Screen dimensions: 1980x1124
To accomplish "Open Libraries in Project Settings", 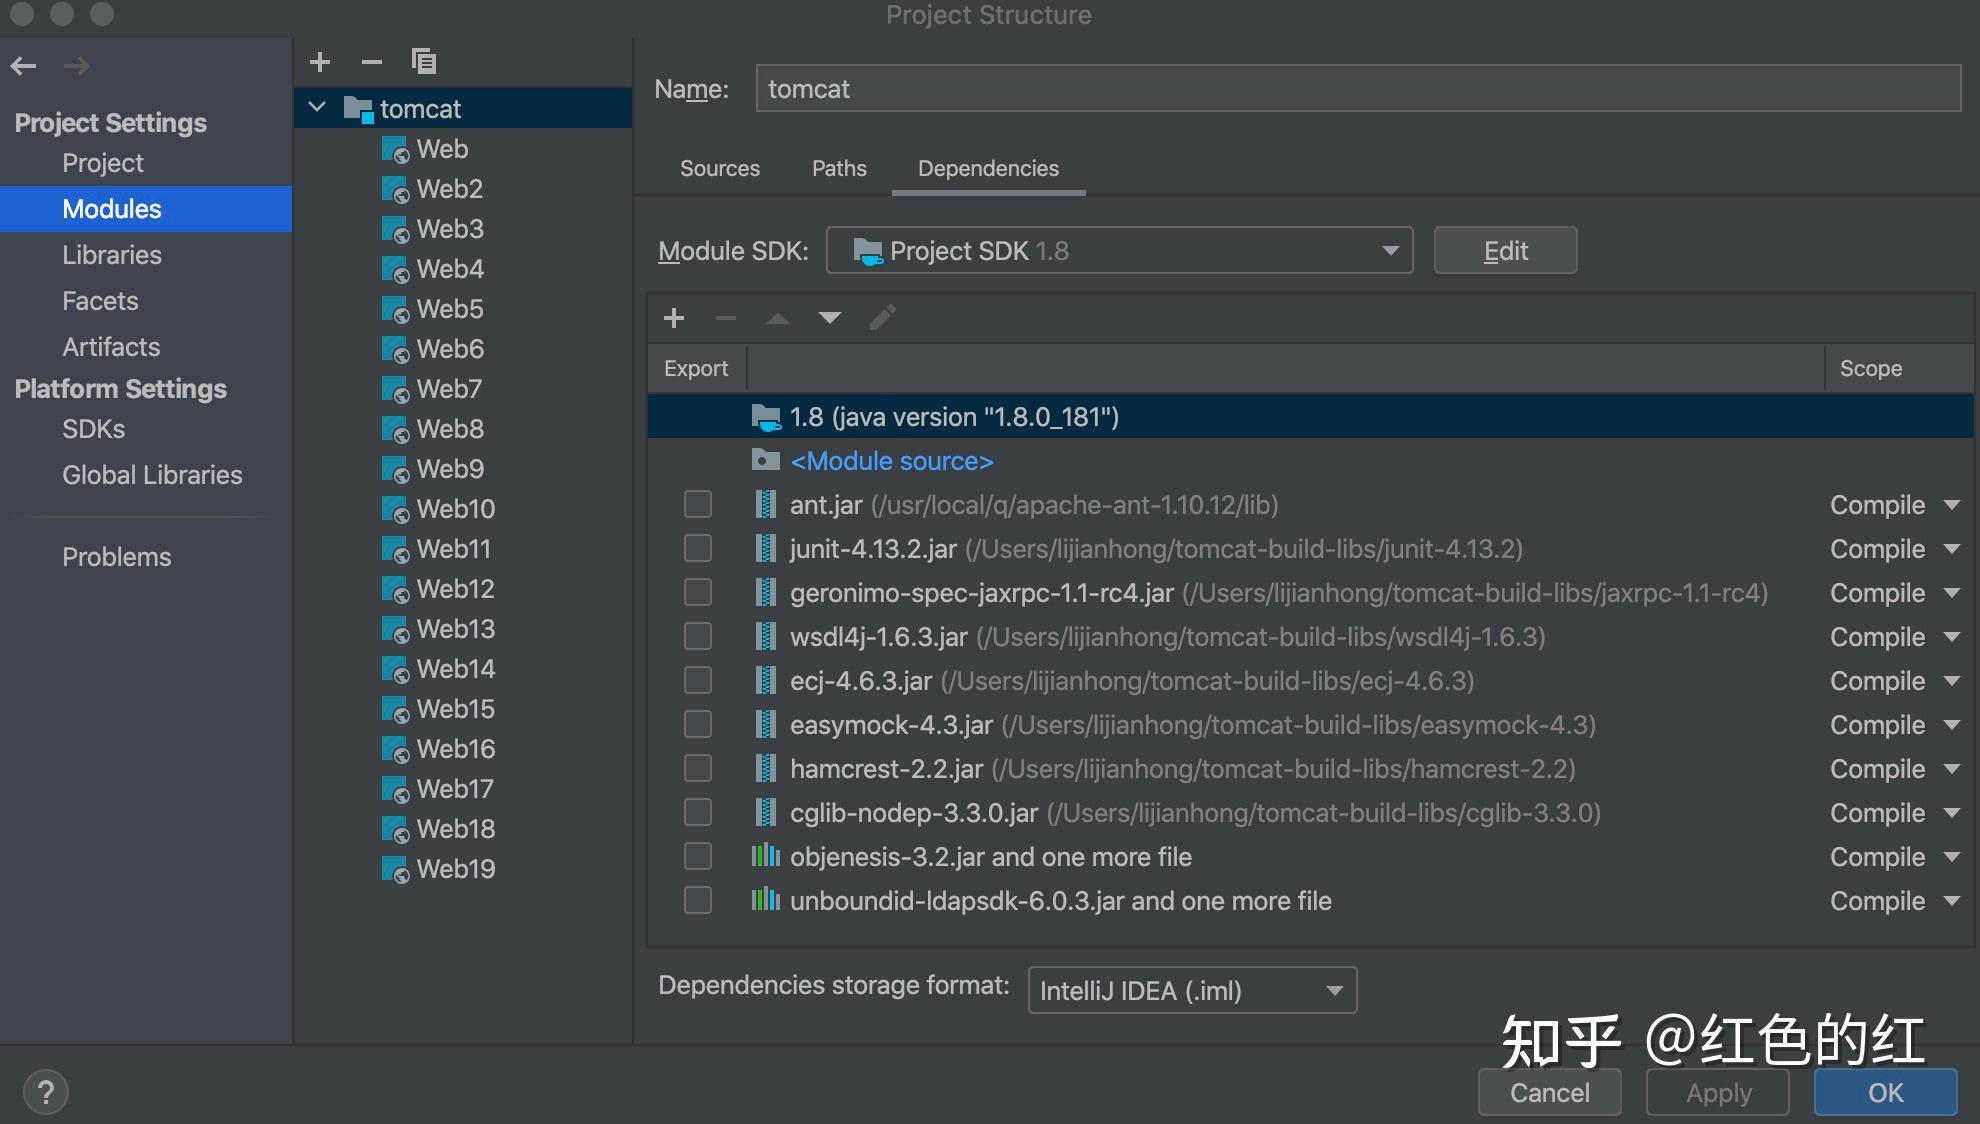I will coord(112,255).
